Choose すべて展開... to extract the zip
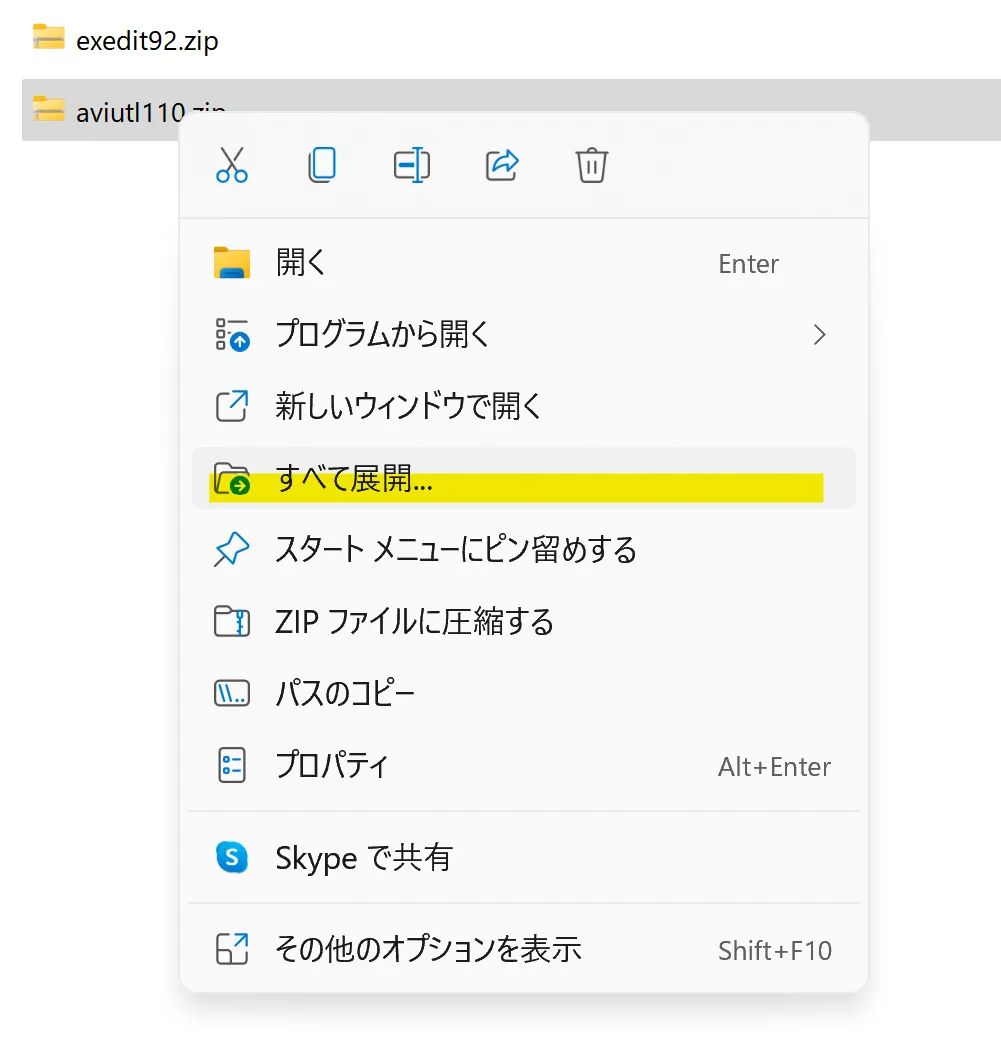Image resolution: width=1001 pixels, height=1059 pixels. coord(523,478)
